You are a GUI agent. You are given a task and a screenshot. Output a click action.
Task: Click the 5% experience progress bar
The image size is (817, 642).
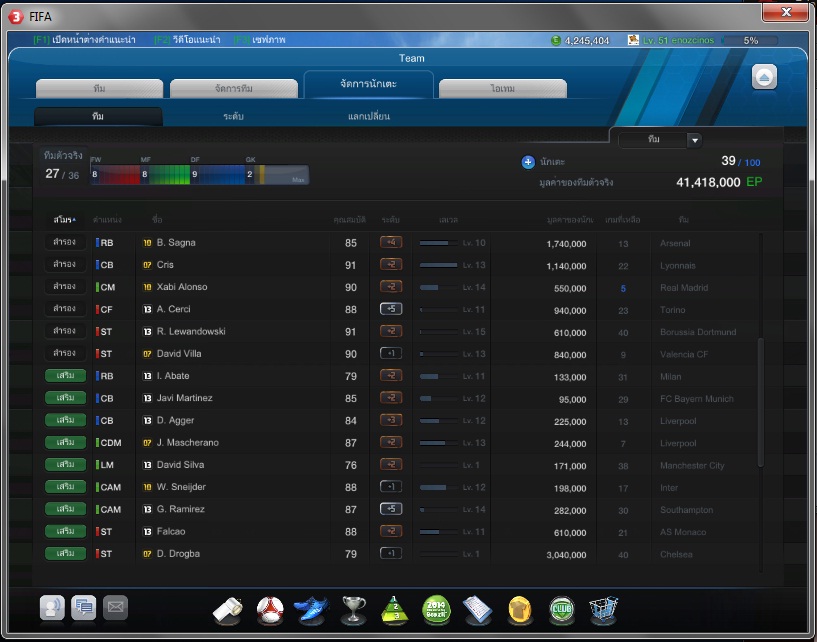click(750, 40)
